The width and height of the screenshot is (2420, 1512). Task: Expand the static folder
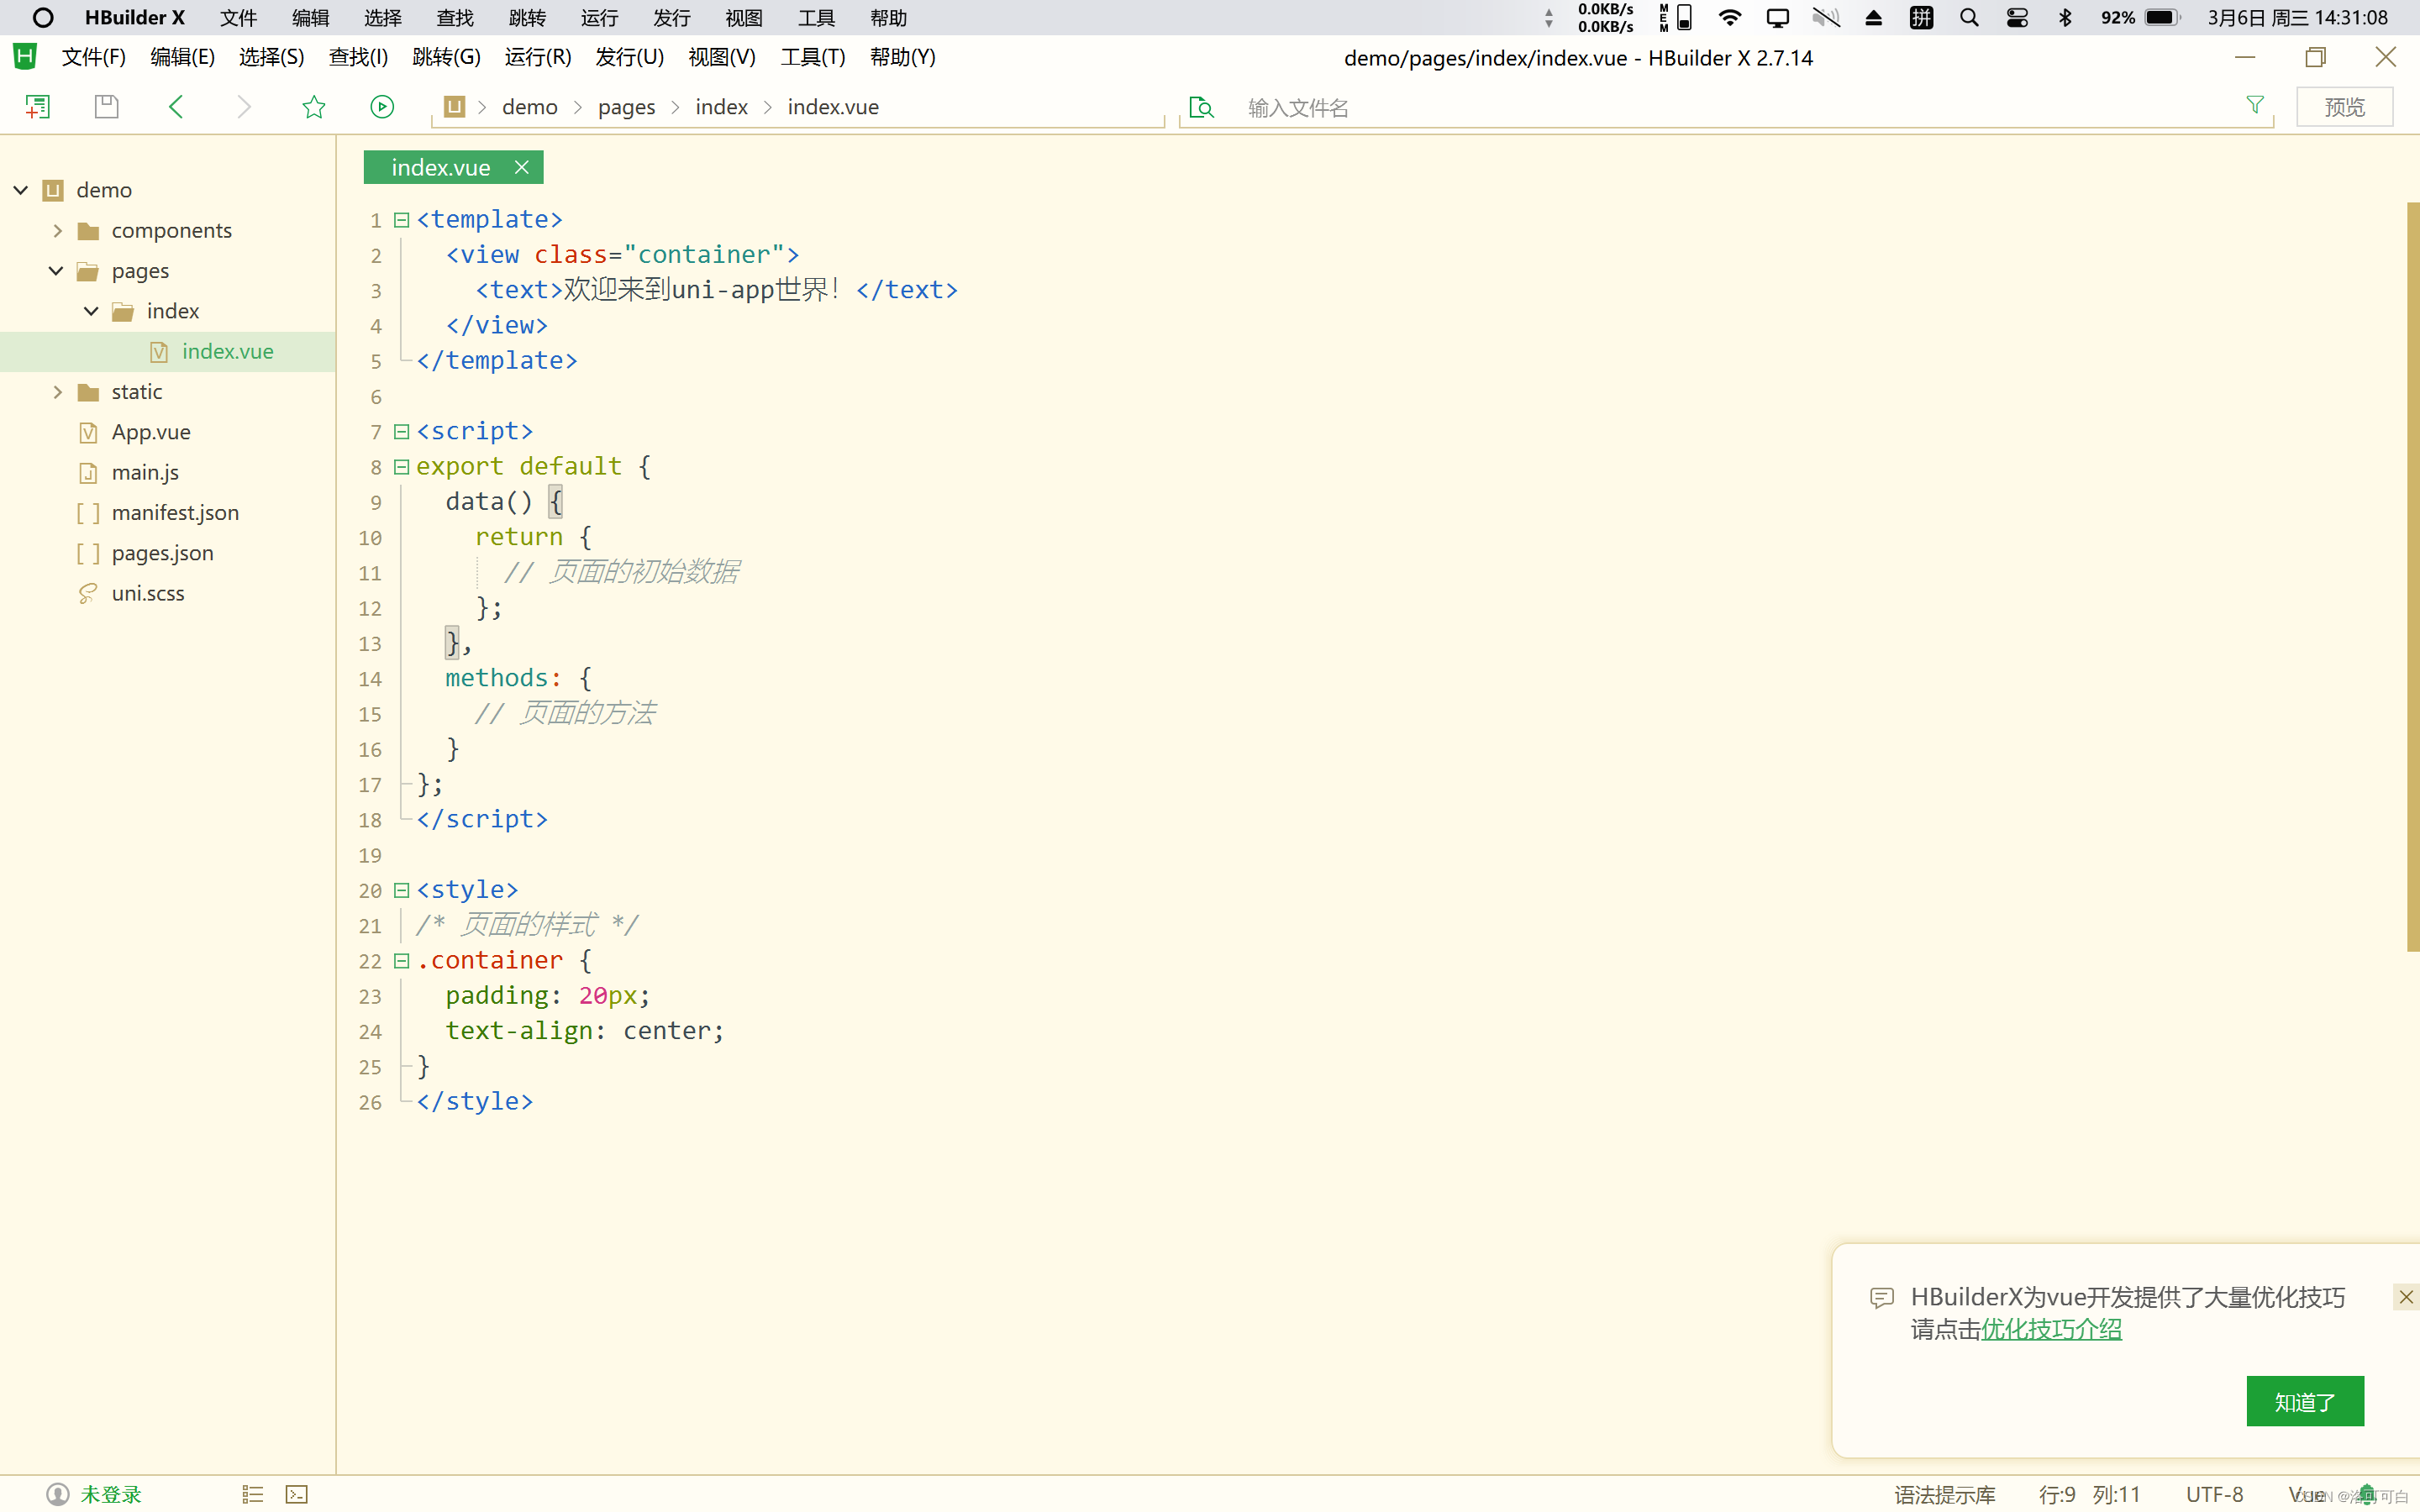(57, 392)
